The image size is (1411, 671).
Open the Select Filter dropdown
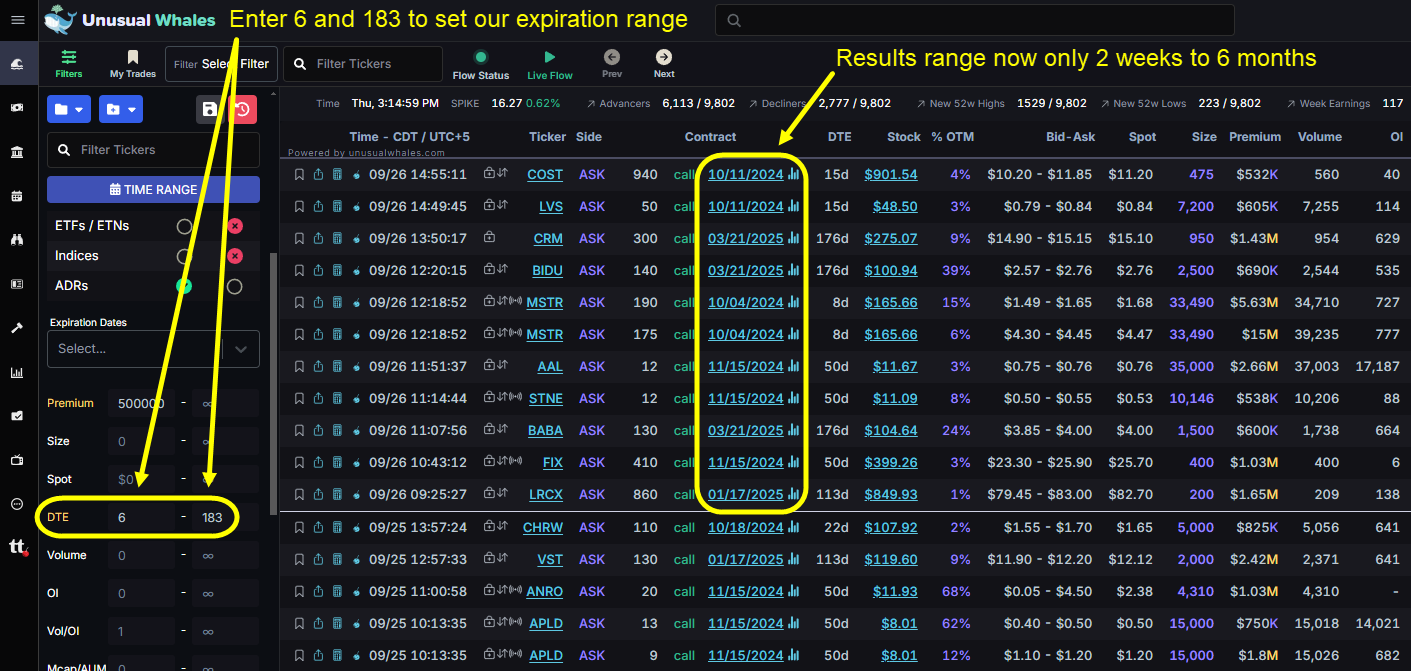tap(221, 64)
